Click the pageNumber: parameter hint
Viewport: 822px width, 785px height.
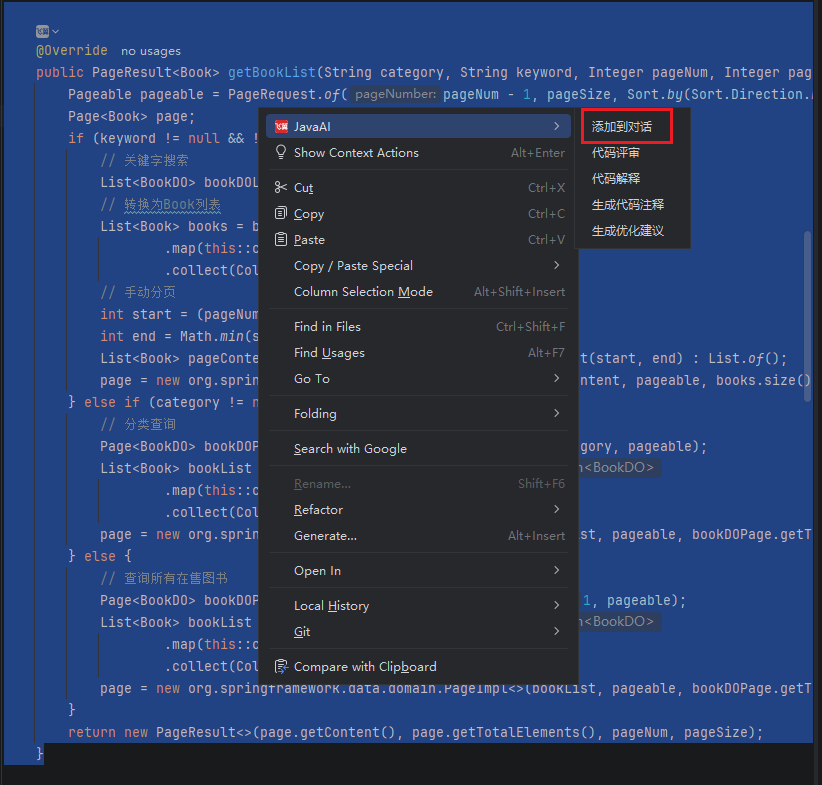[x=395, y=94]
